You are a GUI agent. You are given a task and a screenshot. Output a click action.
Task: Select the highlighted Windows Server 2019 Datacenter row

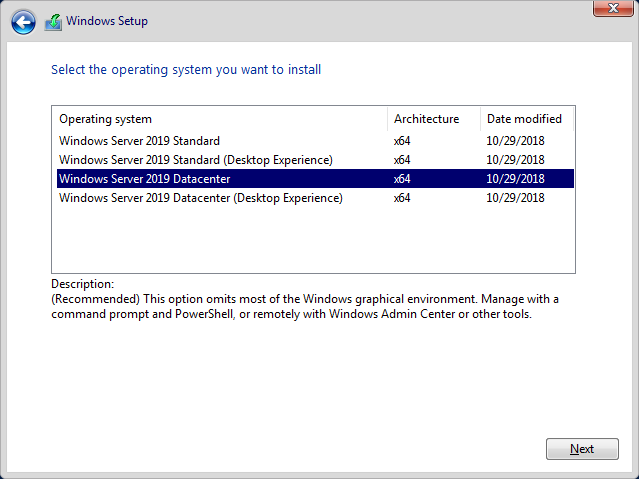point(147,179)
